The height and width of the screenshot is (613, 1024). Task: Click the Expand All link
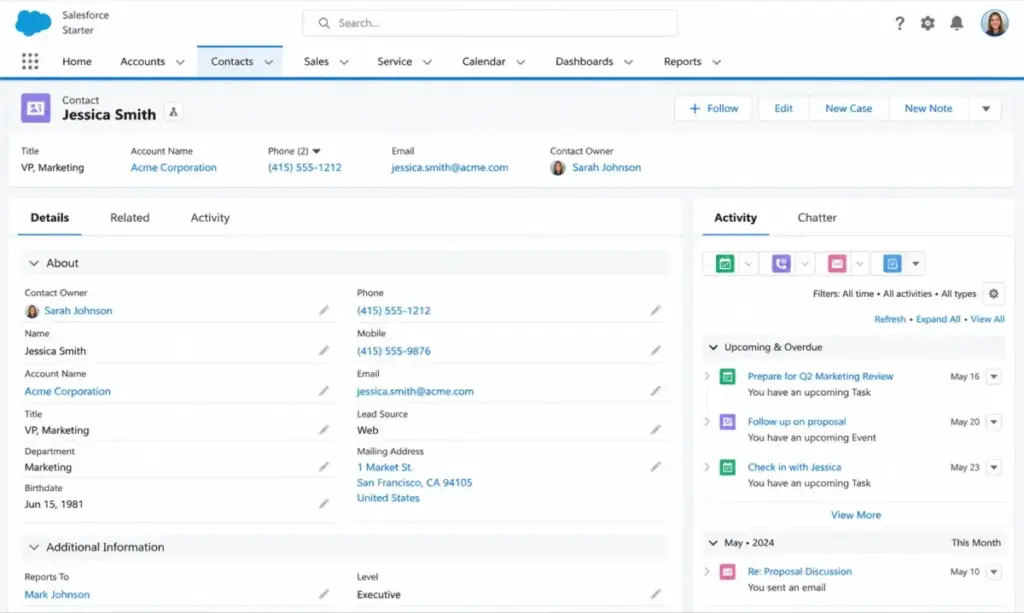pos(938,319)
